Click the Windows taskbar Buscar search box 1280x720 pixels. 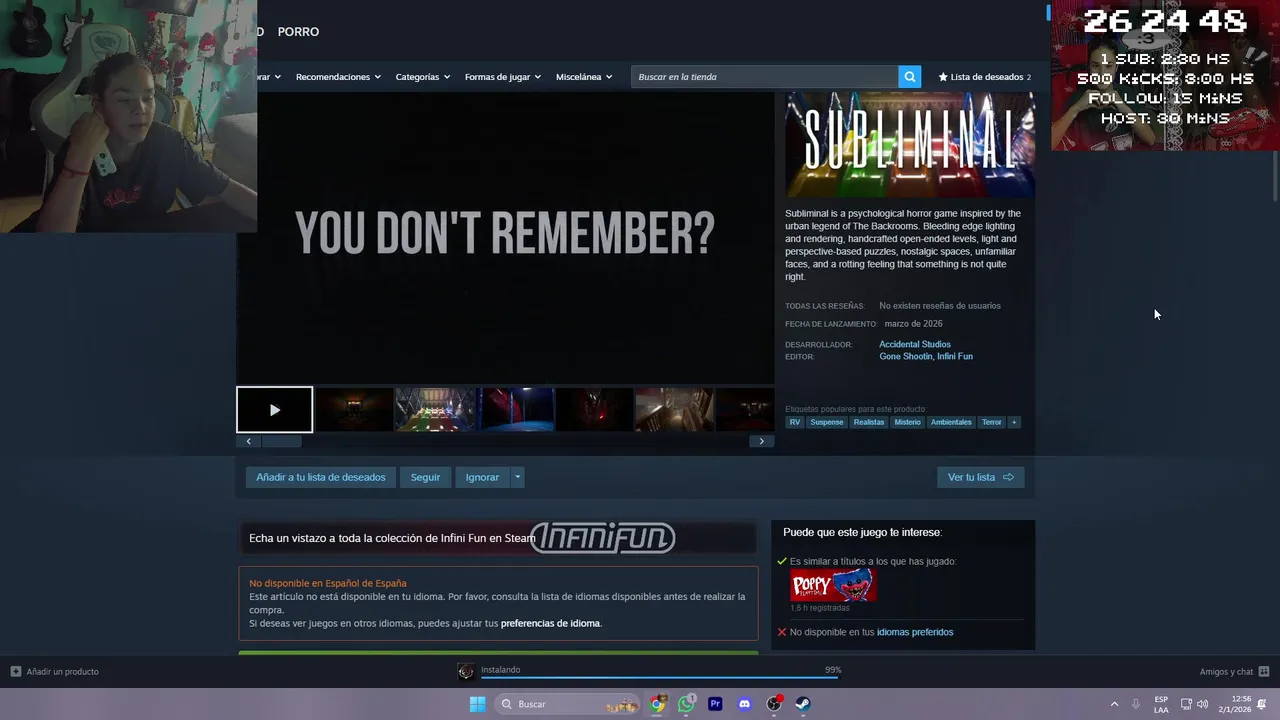click(569, 704)
